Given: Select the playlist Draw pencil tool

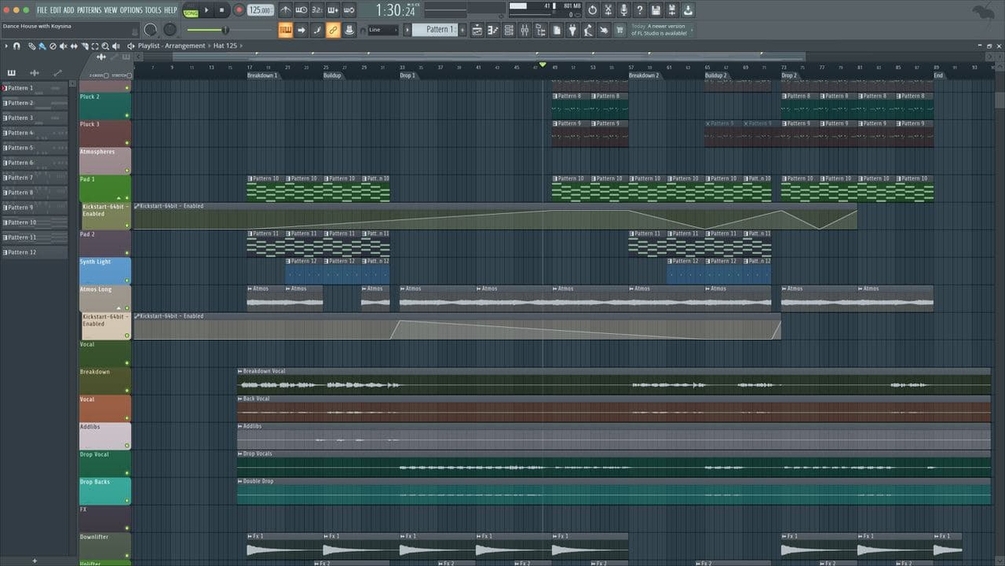Looking at the screenshot, I should click(x=31, y=46).
